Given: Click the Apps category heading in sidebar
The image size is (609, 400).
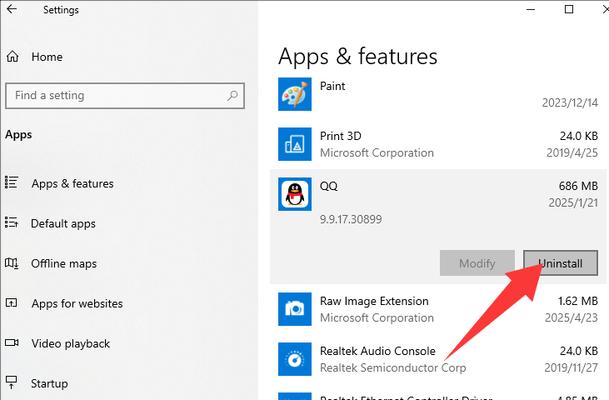Looking at the screenshot, I should (x=19, y=135).
